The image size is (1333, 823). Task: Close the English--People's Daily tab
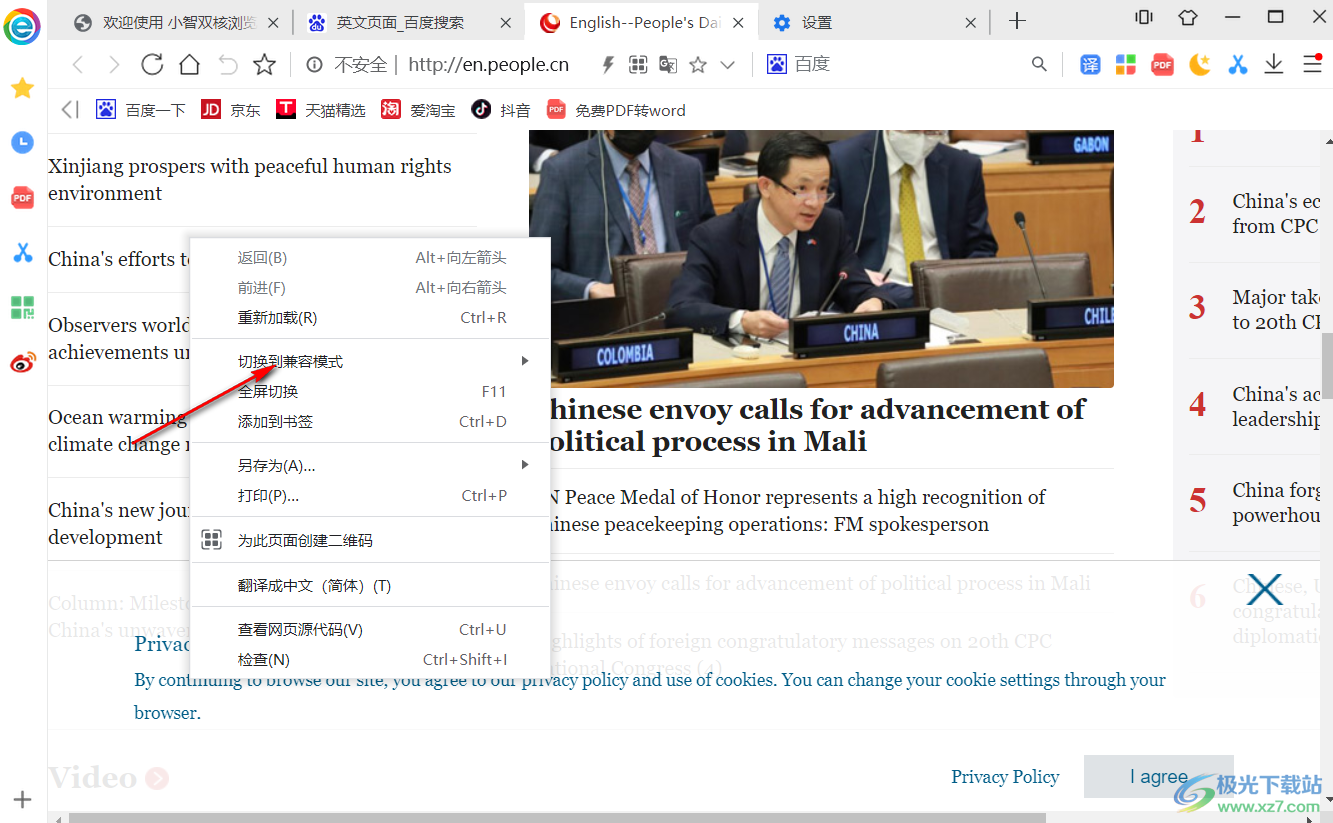click(x=738, y=22)
